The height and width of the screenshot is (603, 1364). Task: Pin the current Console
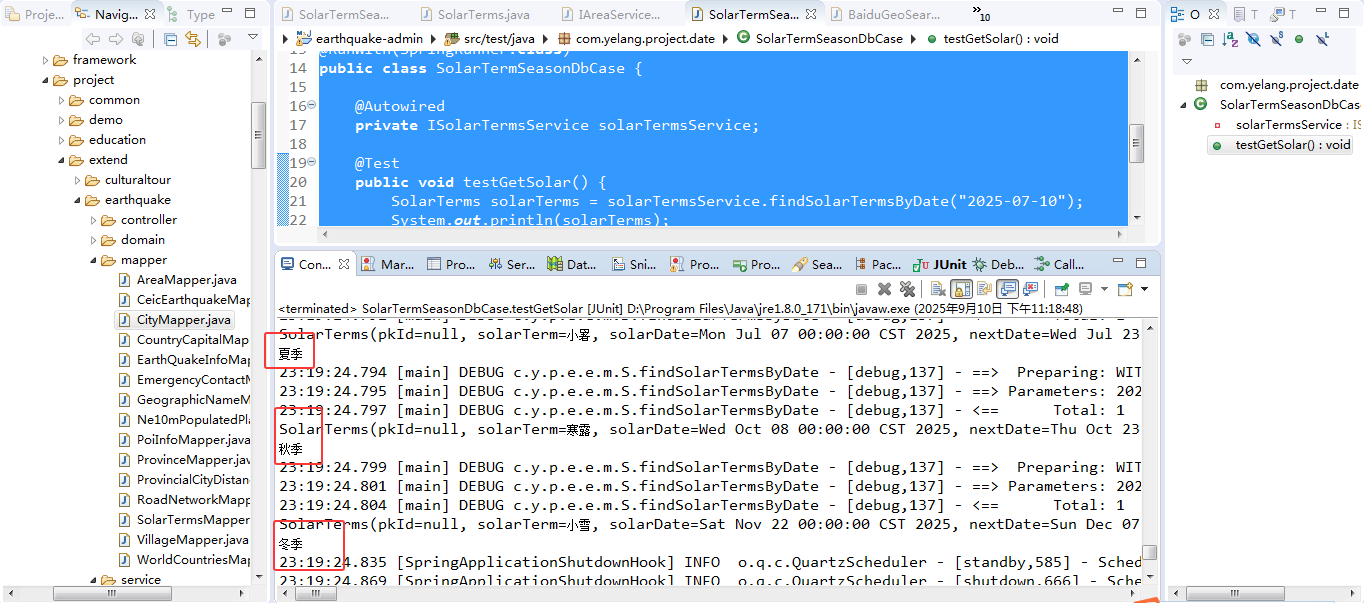click(x=1061, y=289)
